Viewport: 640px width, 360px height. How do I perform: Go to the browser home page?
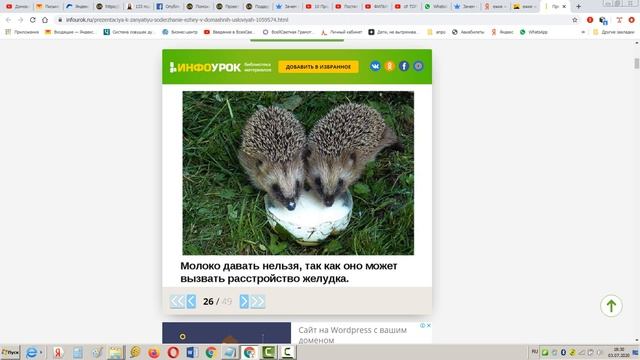pyautogui.click(x=45, y=20)
